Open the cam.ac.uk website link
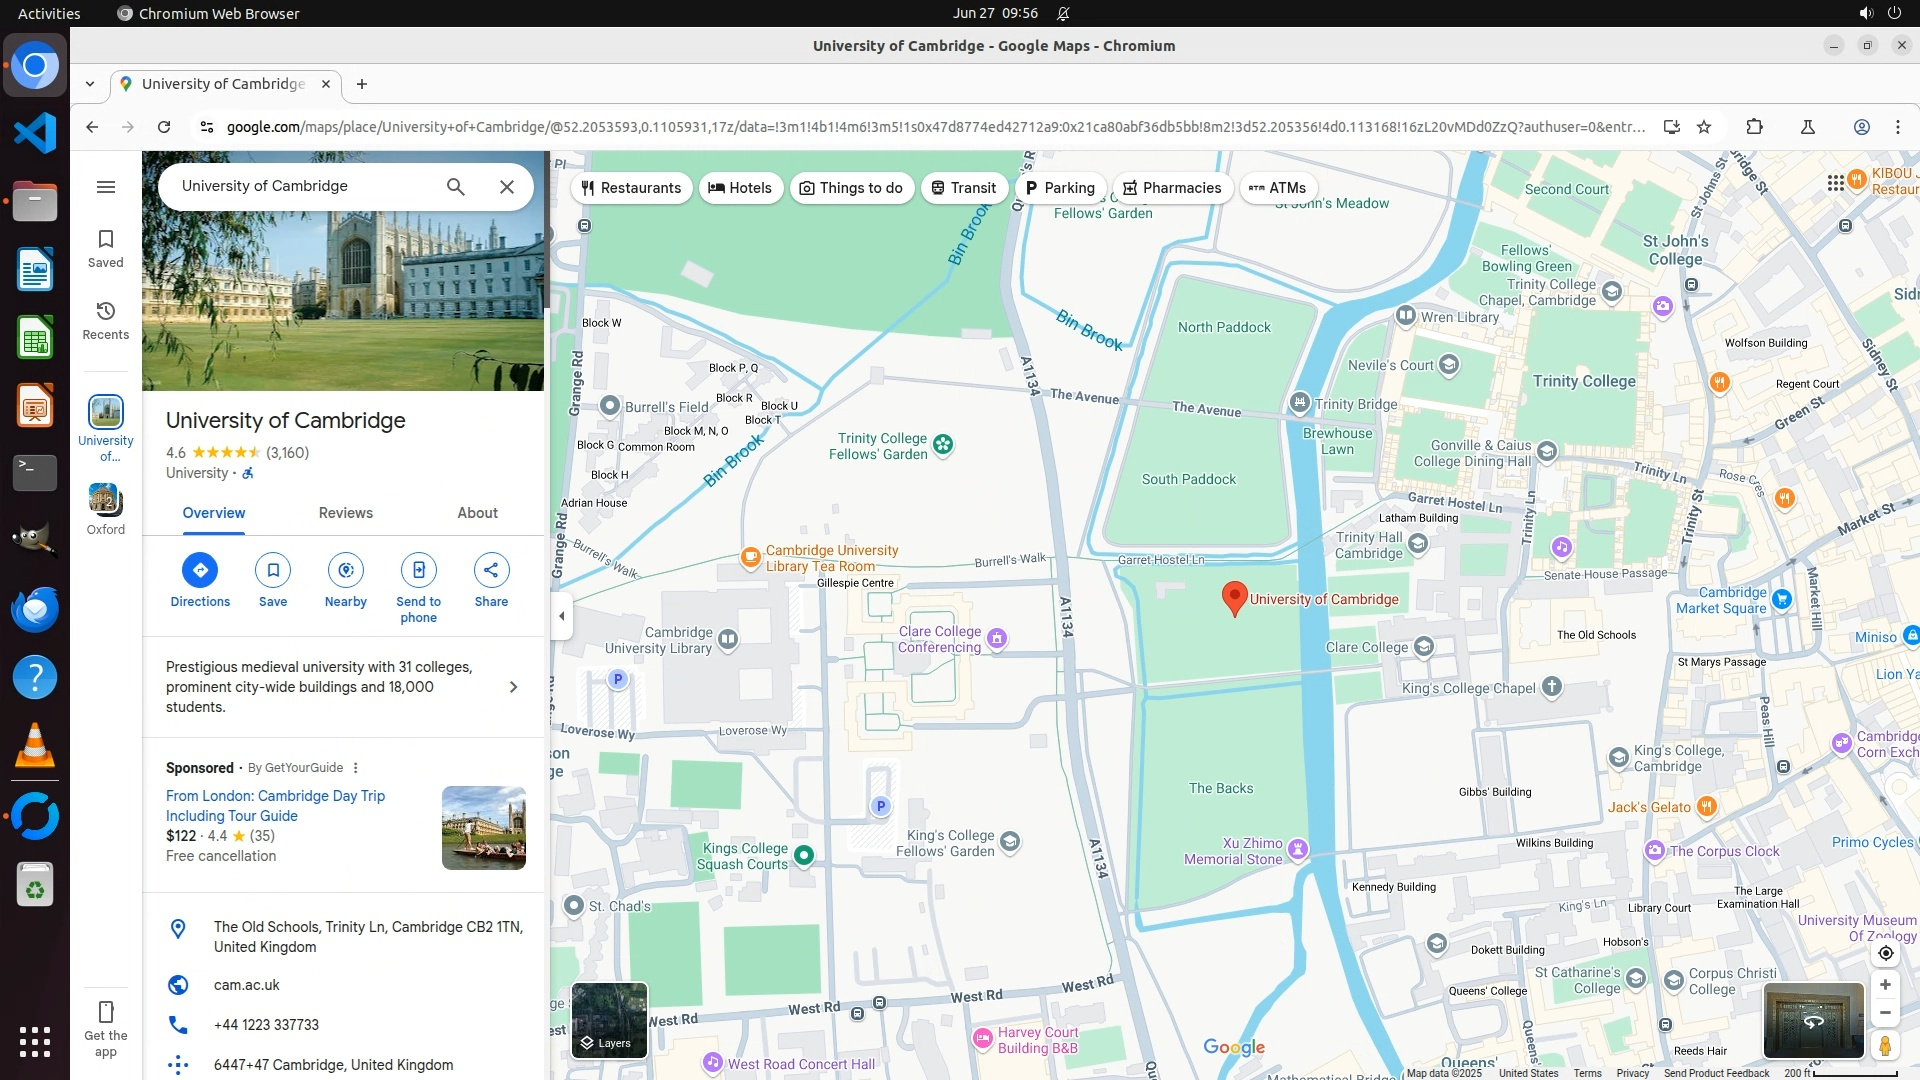The width and height of the screenshot is (1920, 1080). [246, 985]
